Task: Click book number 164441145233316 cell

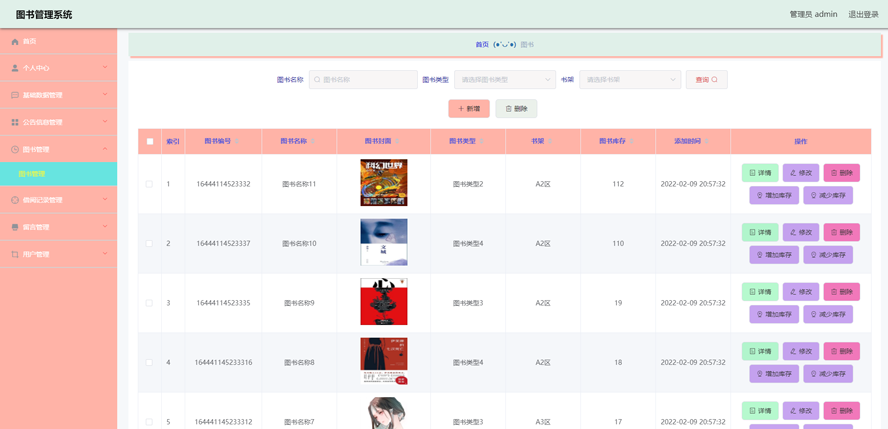Action: [x=223, y=362]
